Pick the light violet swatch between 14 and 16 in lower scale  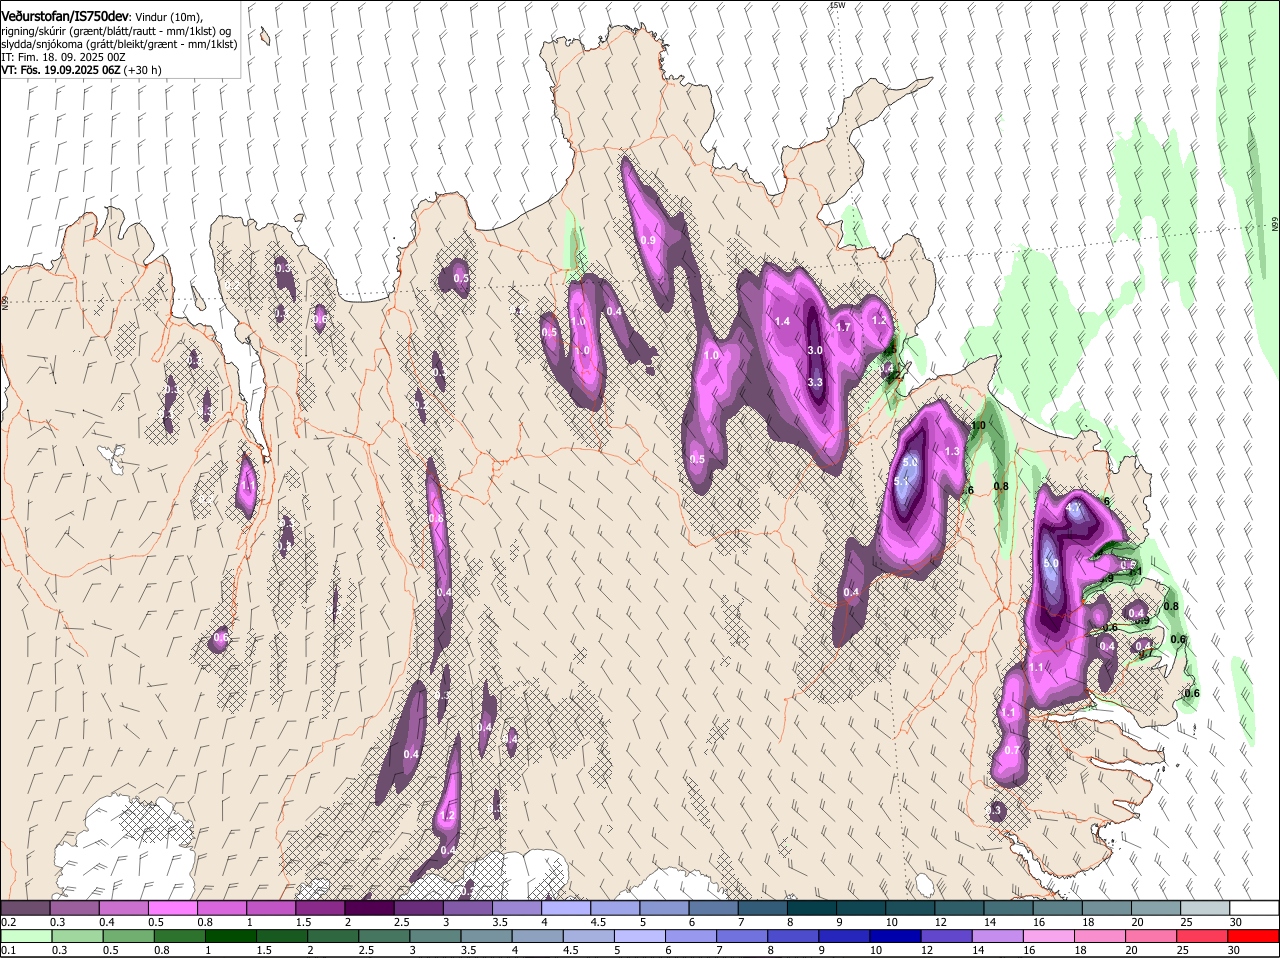(997, 936)
